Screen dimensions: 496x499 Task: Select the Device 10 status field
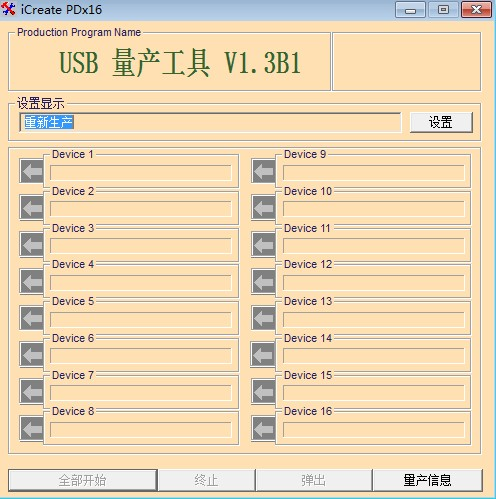[374, 209]
